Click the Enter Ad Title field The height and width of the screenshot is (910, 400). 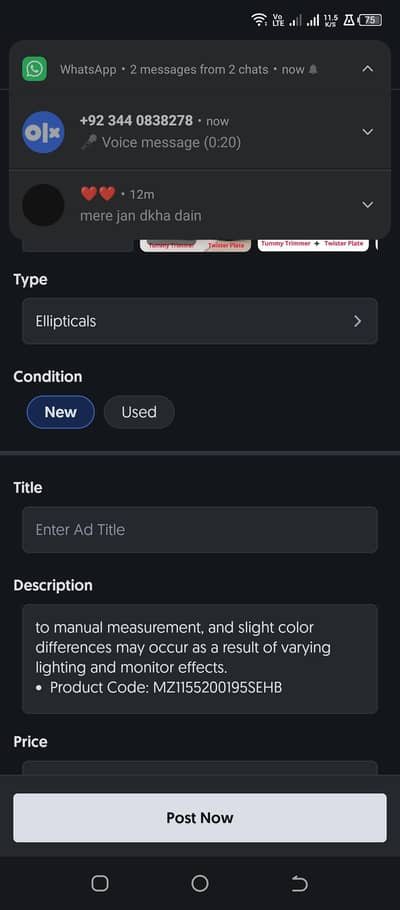200,529
